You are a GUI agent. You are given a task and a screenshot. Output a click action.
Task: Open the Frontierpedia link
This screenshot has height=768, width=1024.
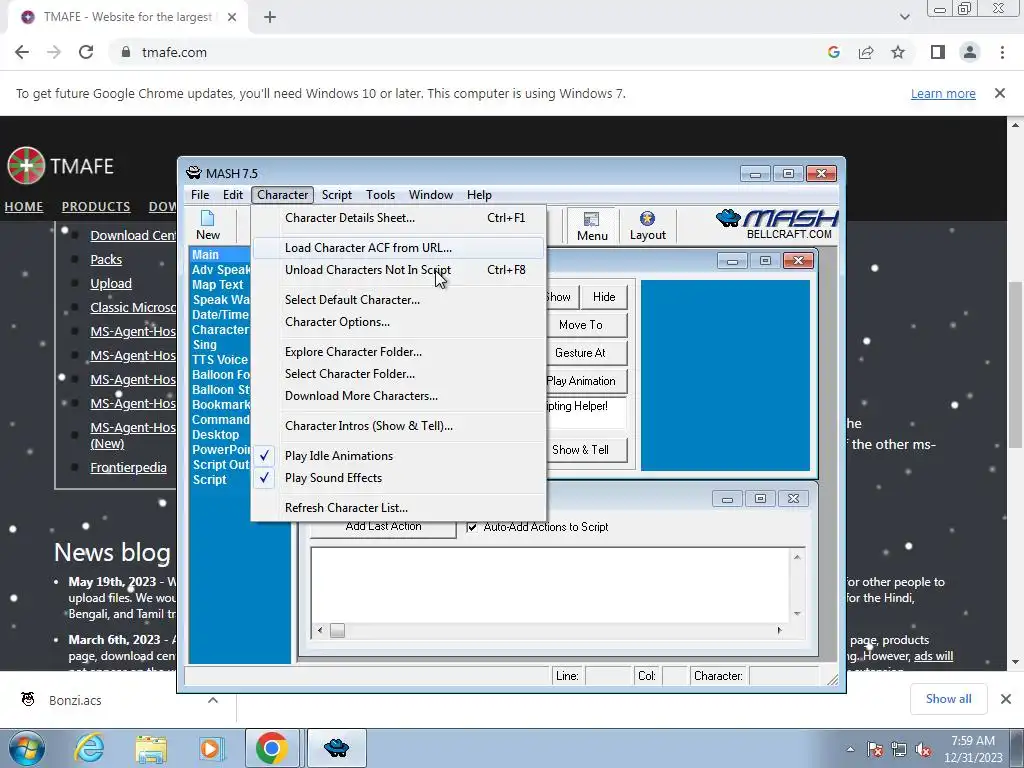[x=128, y=468]
